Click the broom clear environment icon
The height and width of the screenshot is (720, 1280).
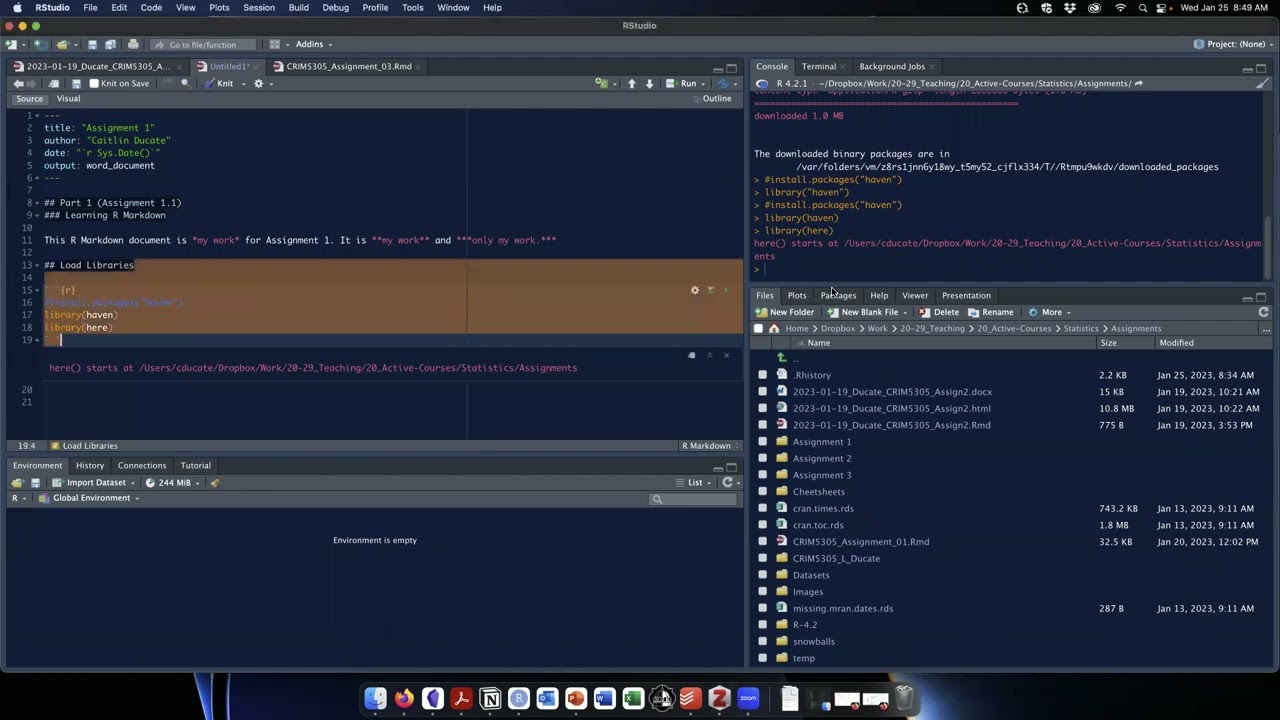(214, 482)
